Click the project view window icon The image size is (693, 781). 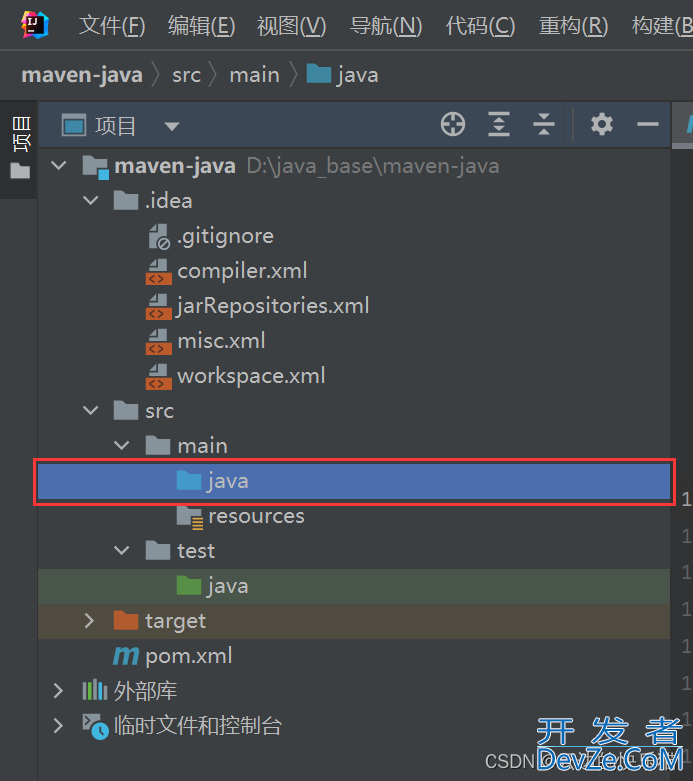tap(74, 125)
